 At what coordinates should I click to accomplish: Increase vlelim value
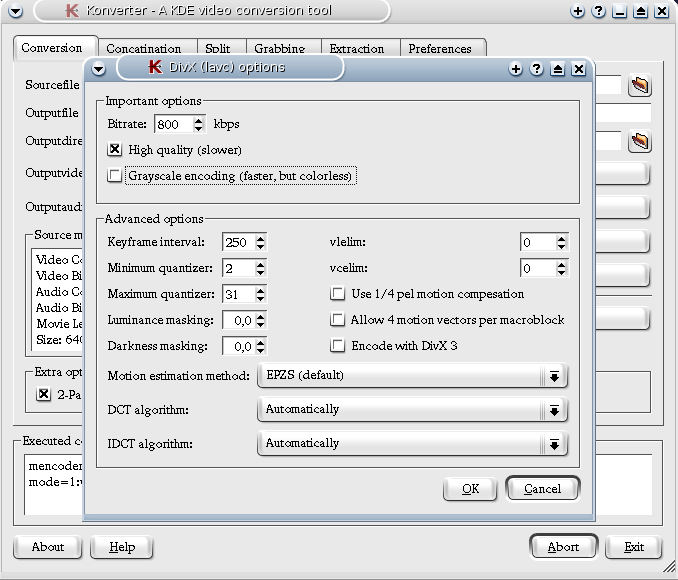[x=561, y=238]
